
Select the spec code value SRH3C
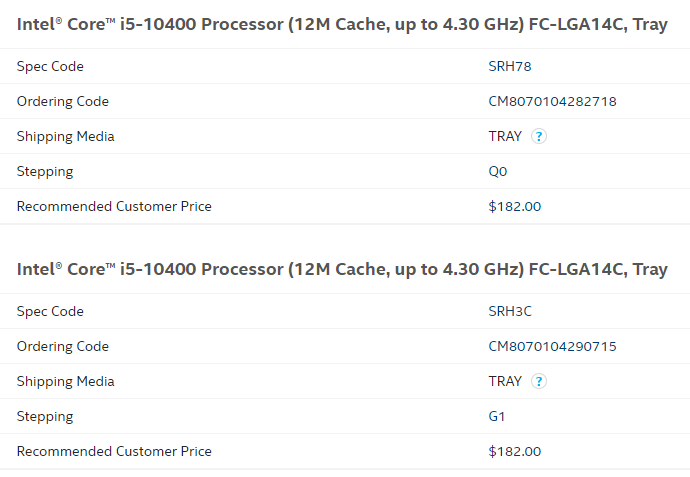(510, 311)
